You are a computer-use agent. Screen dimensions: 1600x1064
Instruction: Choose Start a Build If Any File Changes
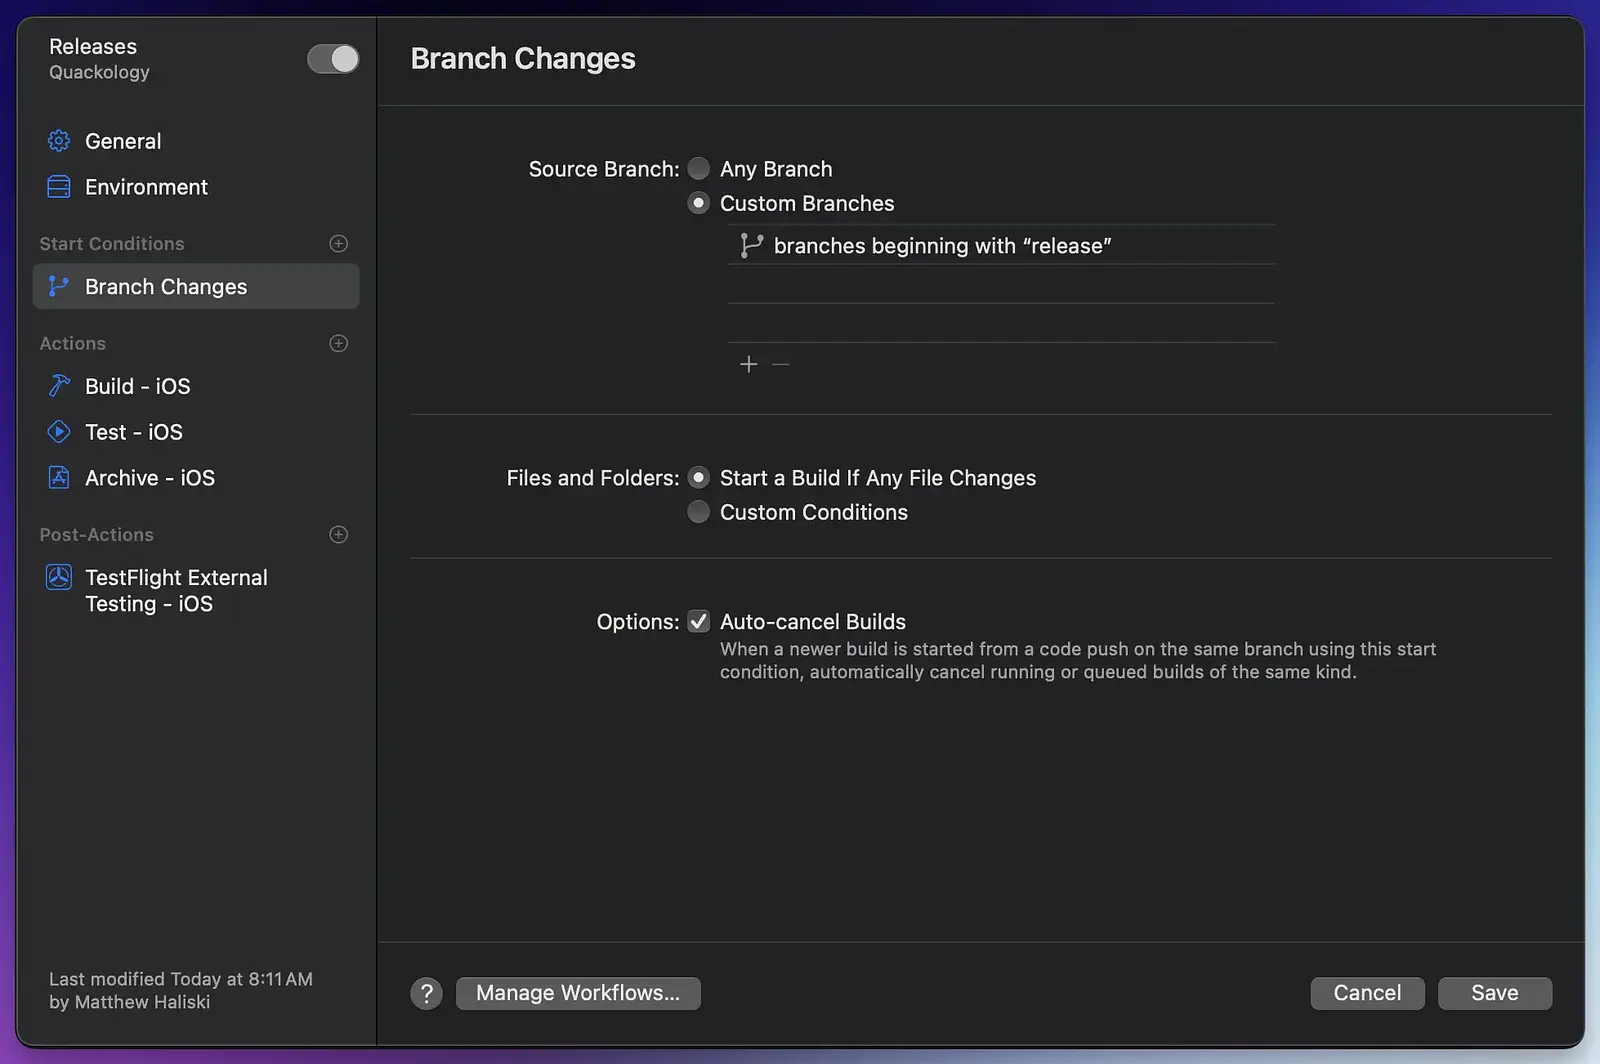(699, 478)
